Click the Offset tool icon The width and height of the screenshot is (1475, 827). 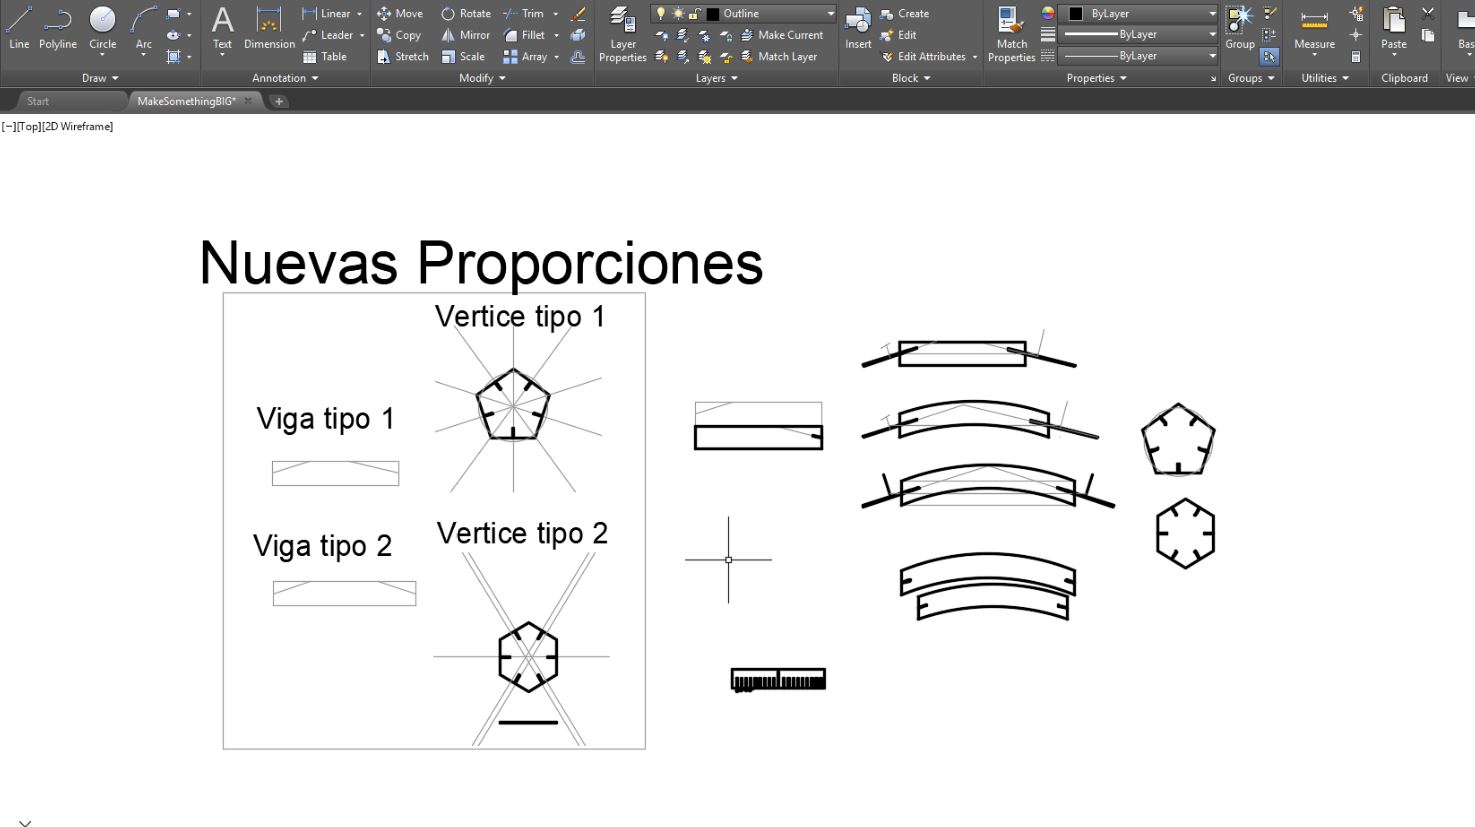click(x=578, y=57)
